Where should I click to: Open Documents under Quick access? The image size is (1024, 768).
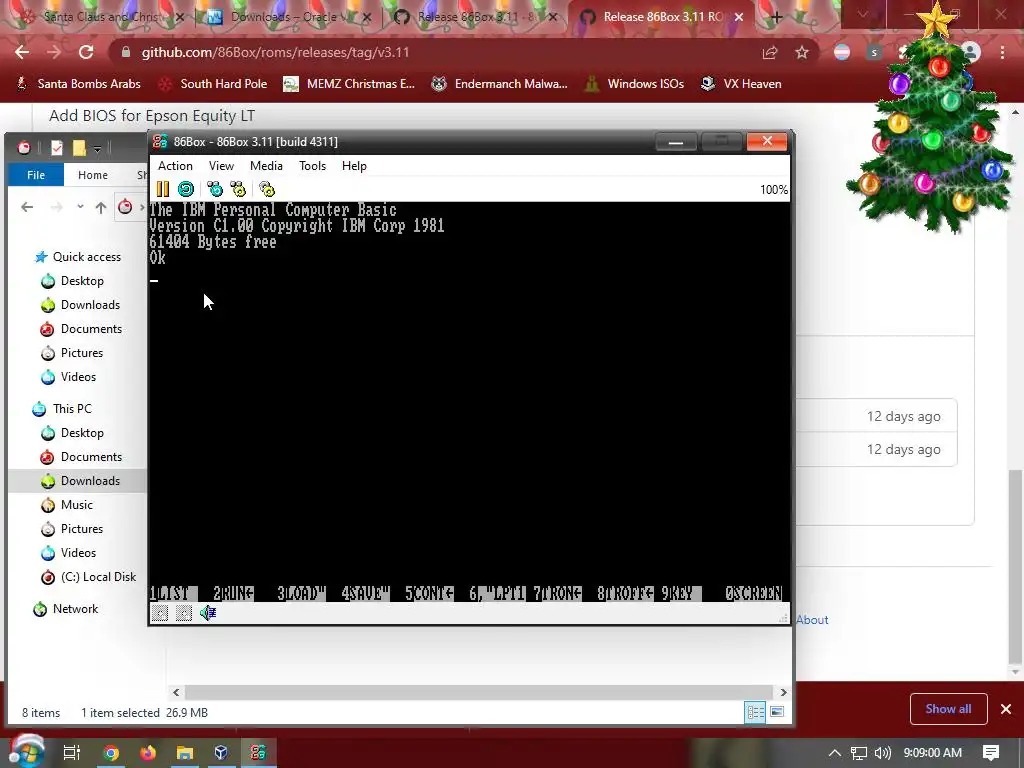(x=81, y=329)
